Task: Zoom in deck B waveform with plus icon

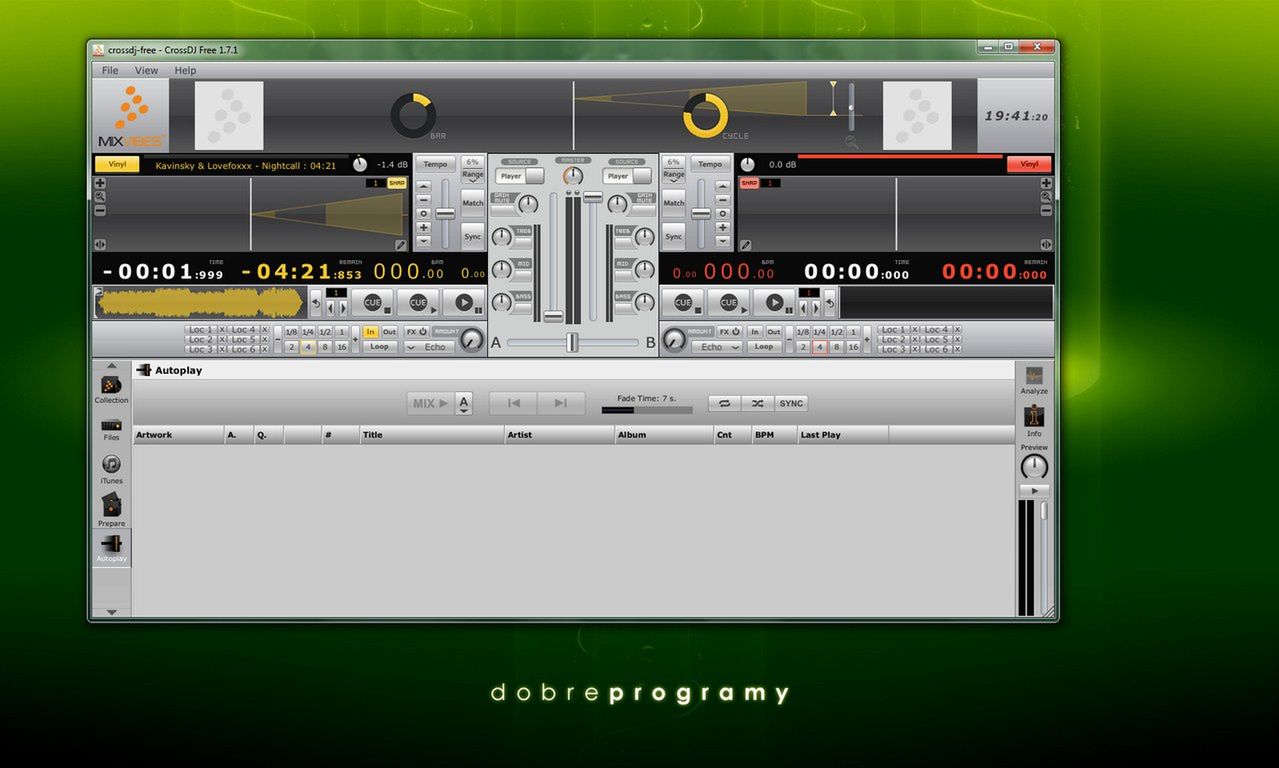Action: pyautogui.click(x=1046, y=184)
